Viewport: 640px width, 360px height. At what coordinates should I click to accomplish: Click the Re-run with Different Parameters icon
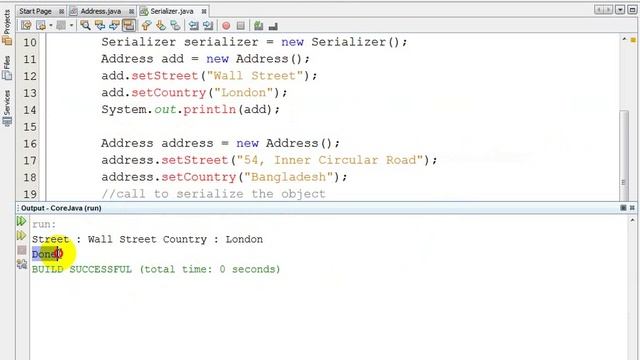(x=22, y=236)
